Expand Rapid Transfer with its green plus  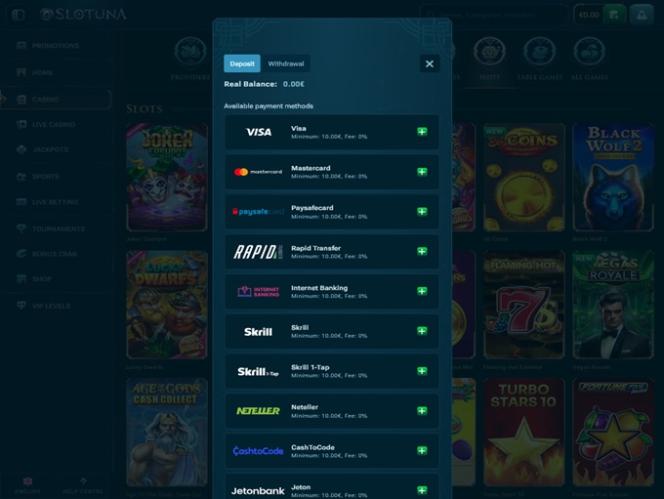point(422,251)
